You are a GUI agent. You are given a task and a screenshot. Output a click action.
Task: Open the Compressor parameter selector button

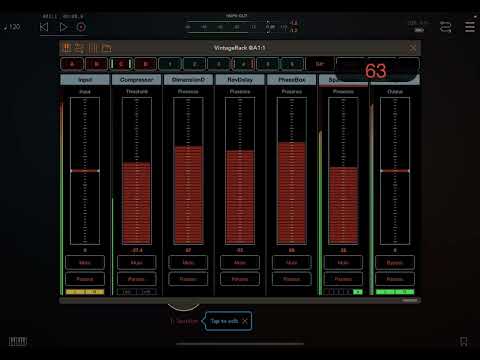137,279
